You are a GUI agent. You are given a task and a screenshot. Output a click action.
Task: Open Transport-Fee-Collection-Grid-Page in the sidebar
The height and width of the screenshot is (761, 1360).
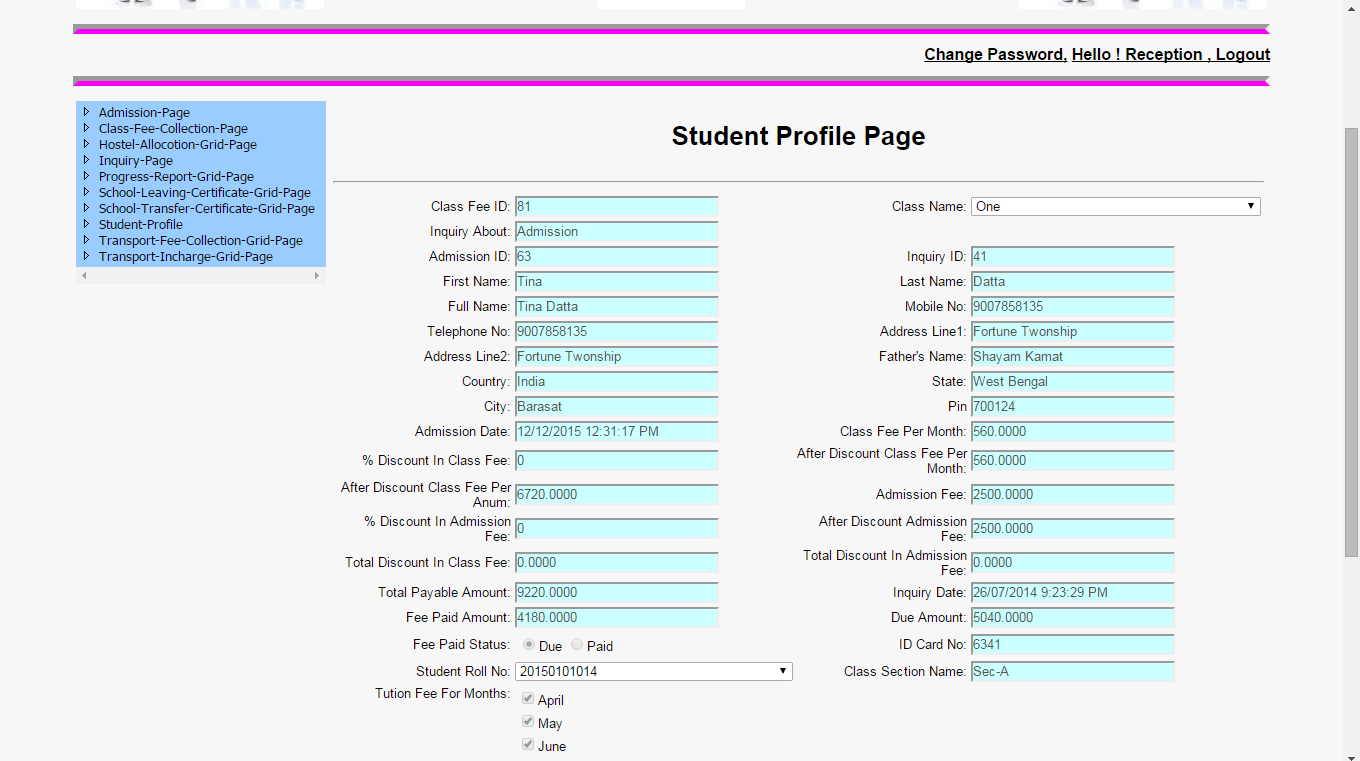[x=201, y=241]
